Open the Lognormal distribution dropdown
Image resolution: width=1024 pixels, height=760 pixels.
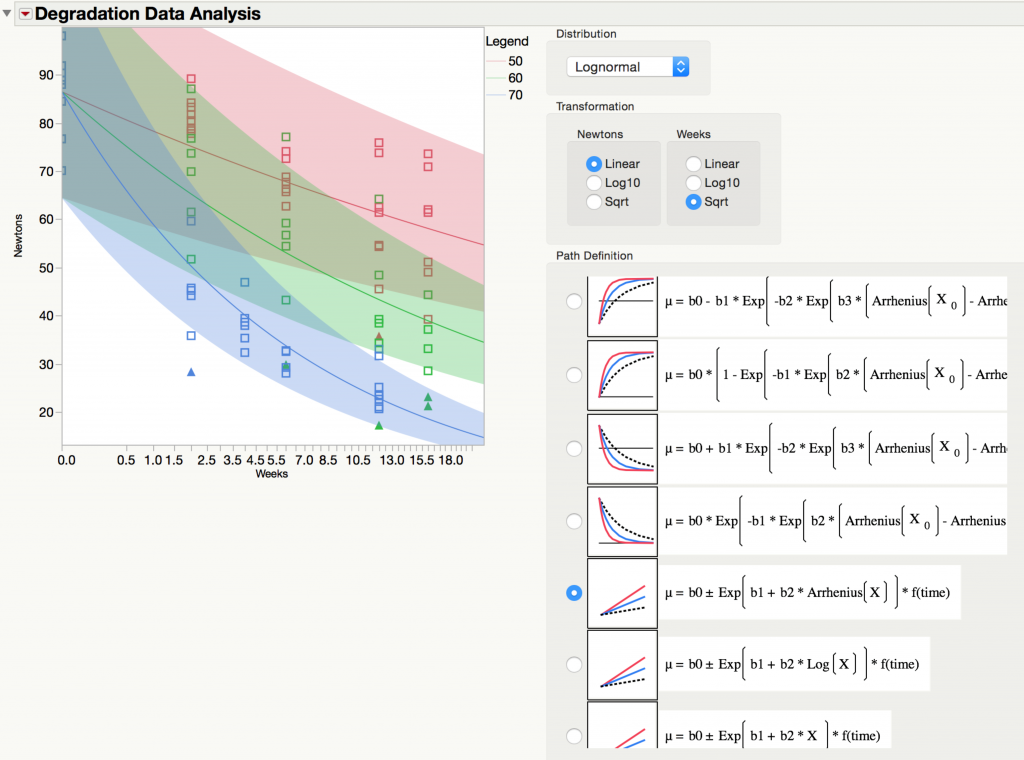628,67
